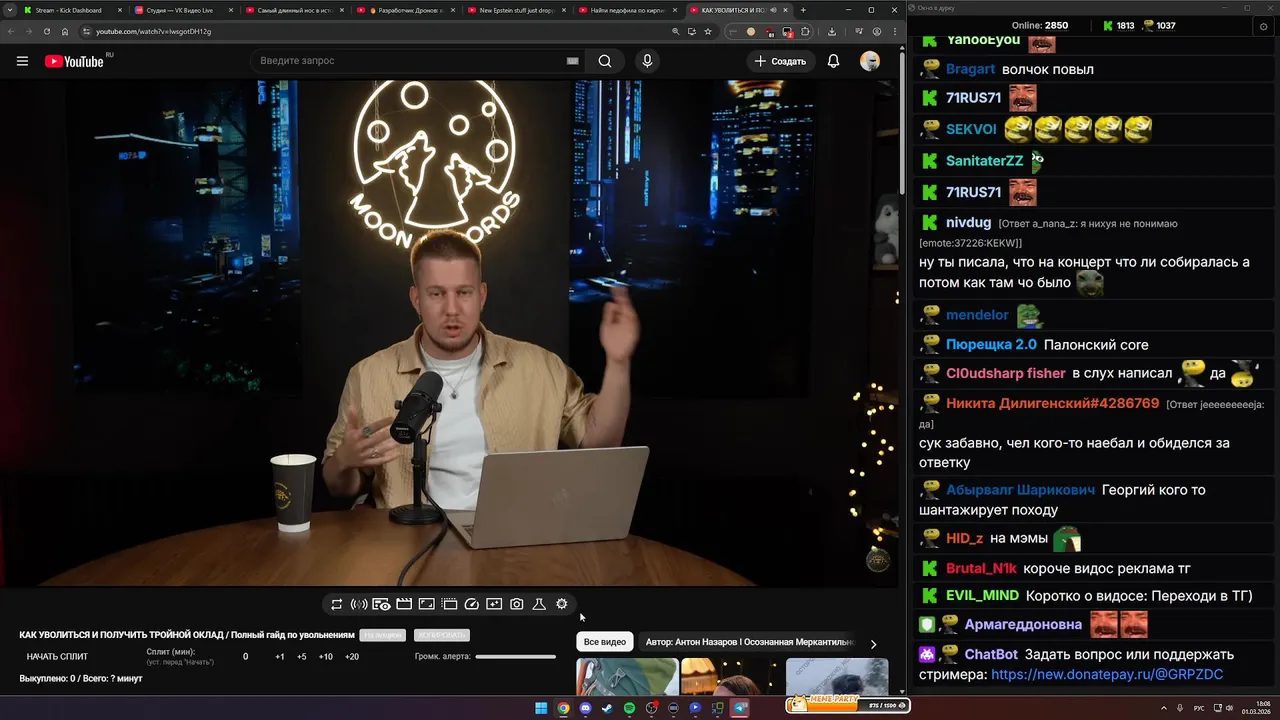Click the eye-video icon in the video toolbar

click(x=381, y=604)
